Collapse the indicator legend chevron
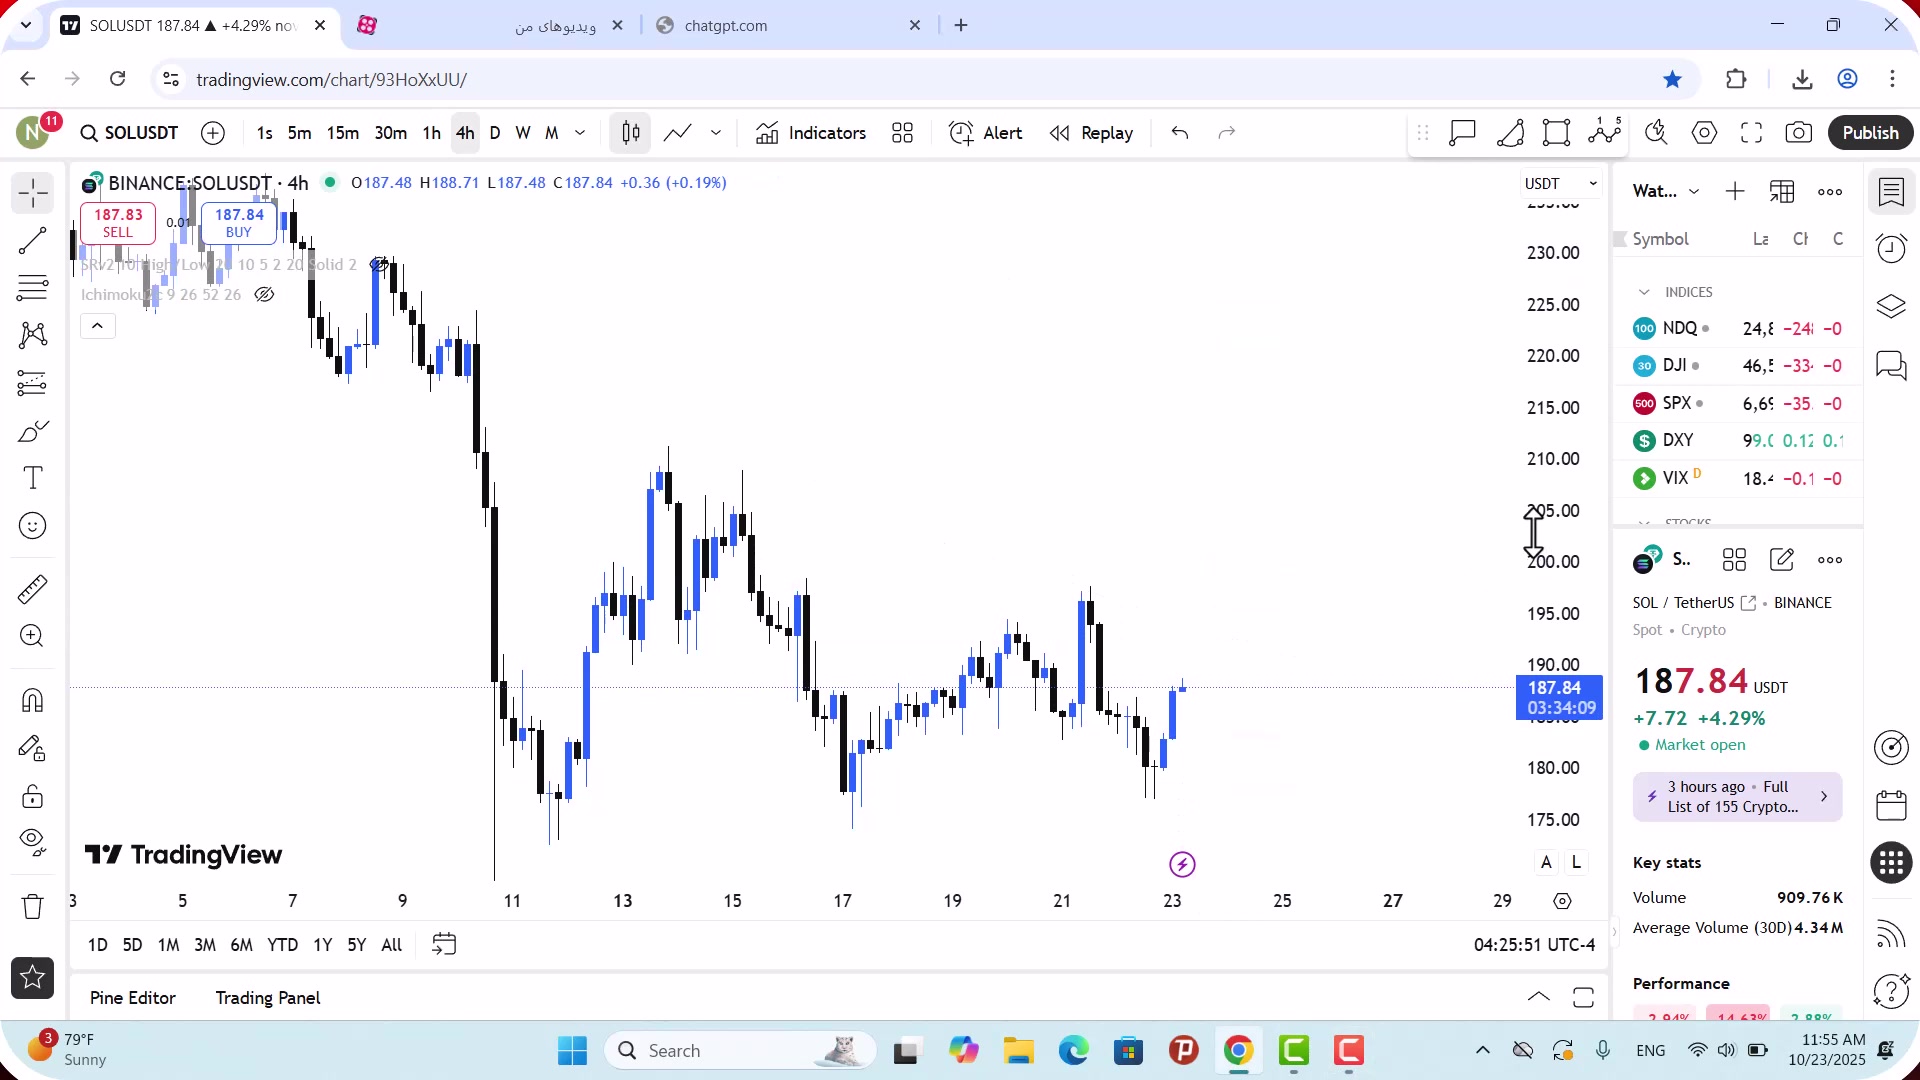Viewport: 1920px width, 1080px height. 97,326
